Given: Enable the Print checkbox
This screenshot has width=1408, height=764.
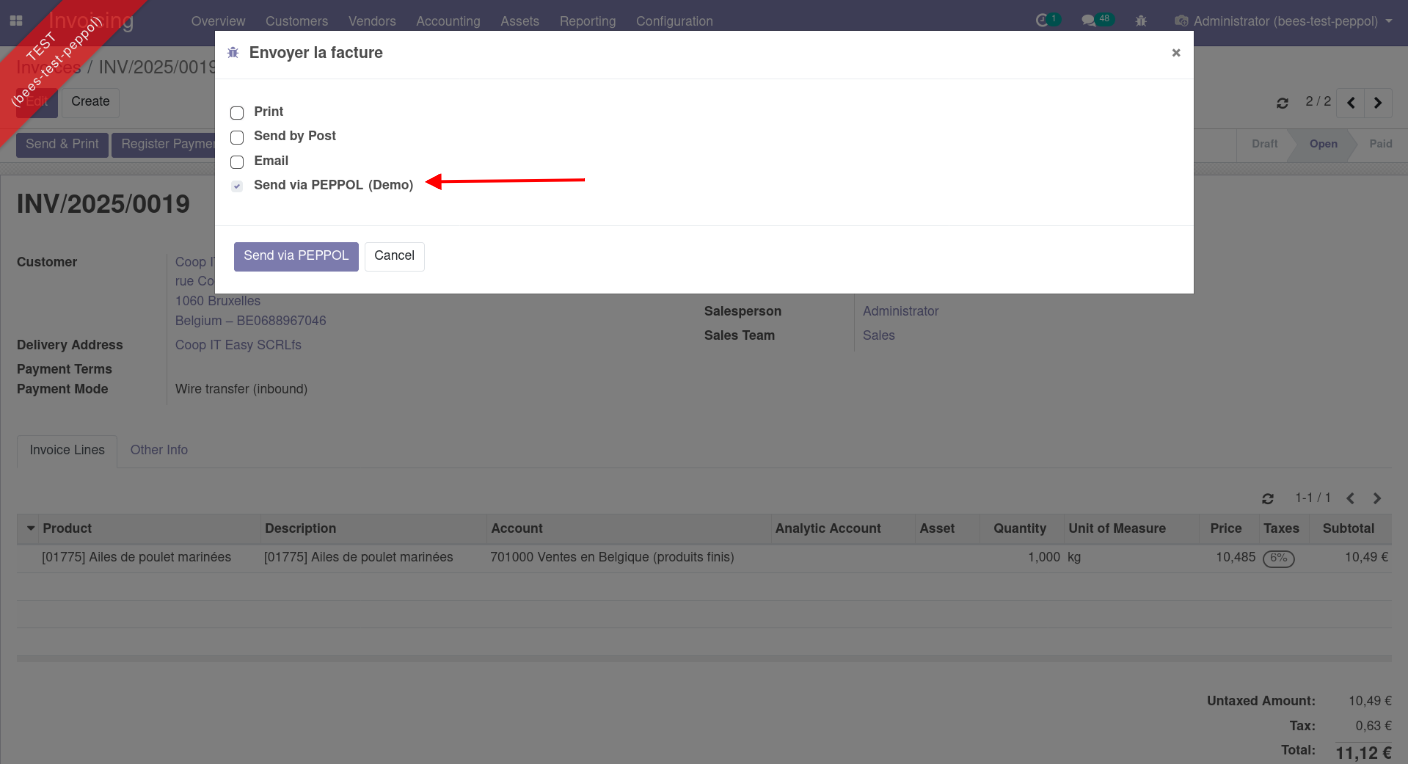Looking at the screenshot, I should coord(237,113).
